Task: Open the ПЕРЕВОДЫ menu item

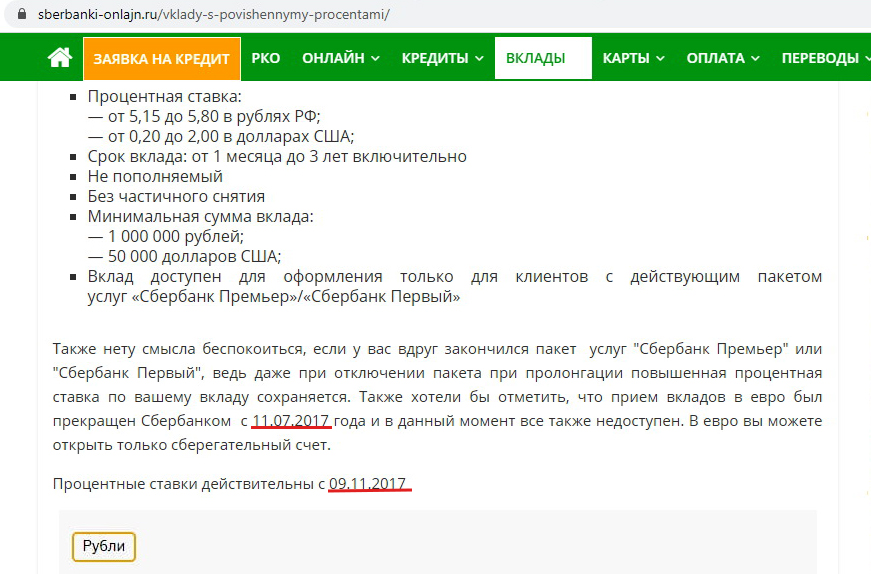Action: (820, 58)
